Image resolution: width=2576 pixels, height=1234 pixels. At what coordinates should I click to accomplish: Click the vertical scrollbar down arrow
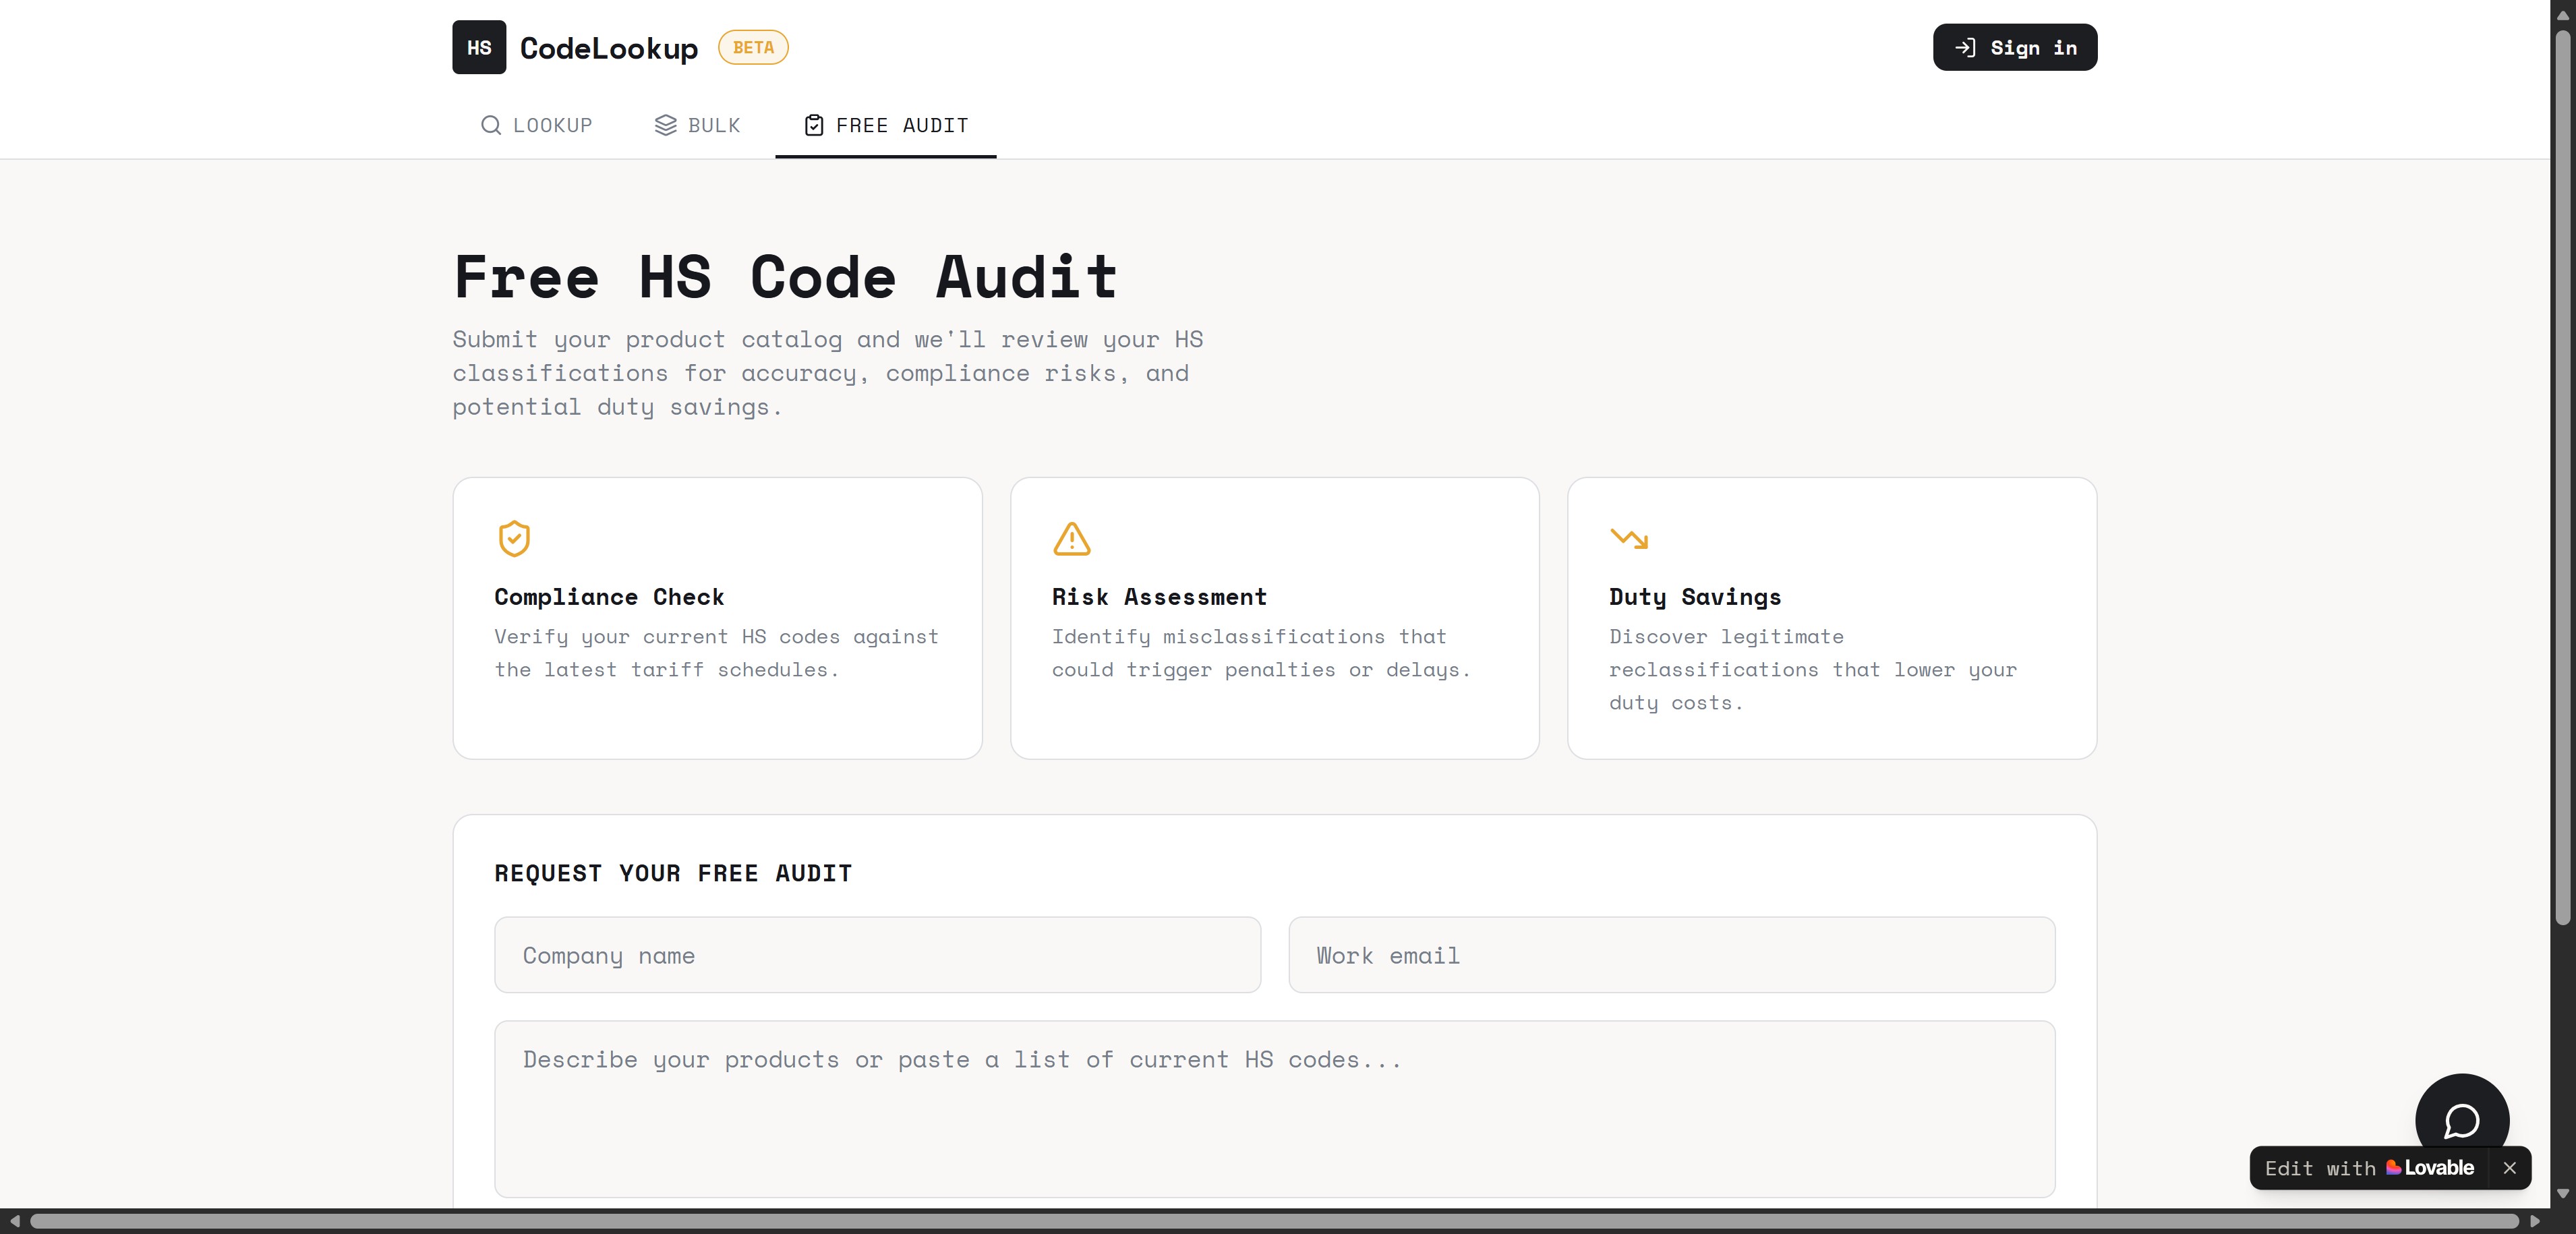click(x=2562, y=1192)
